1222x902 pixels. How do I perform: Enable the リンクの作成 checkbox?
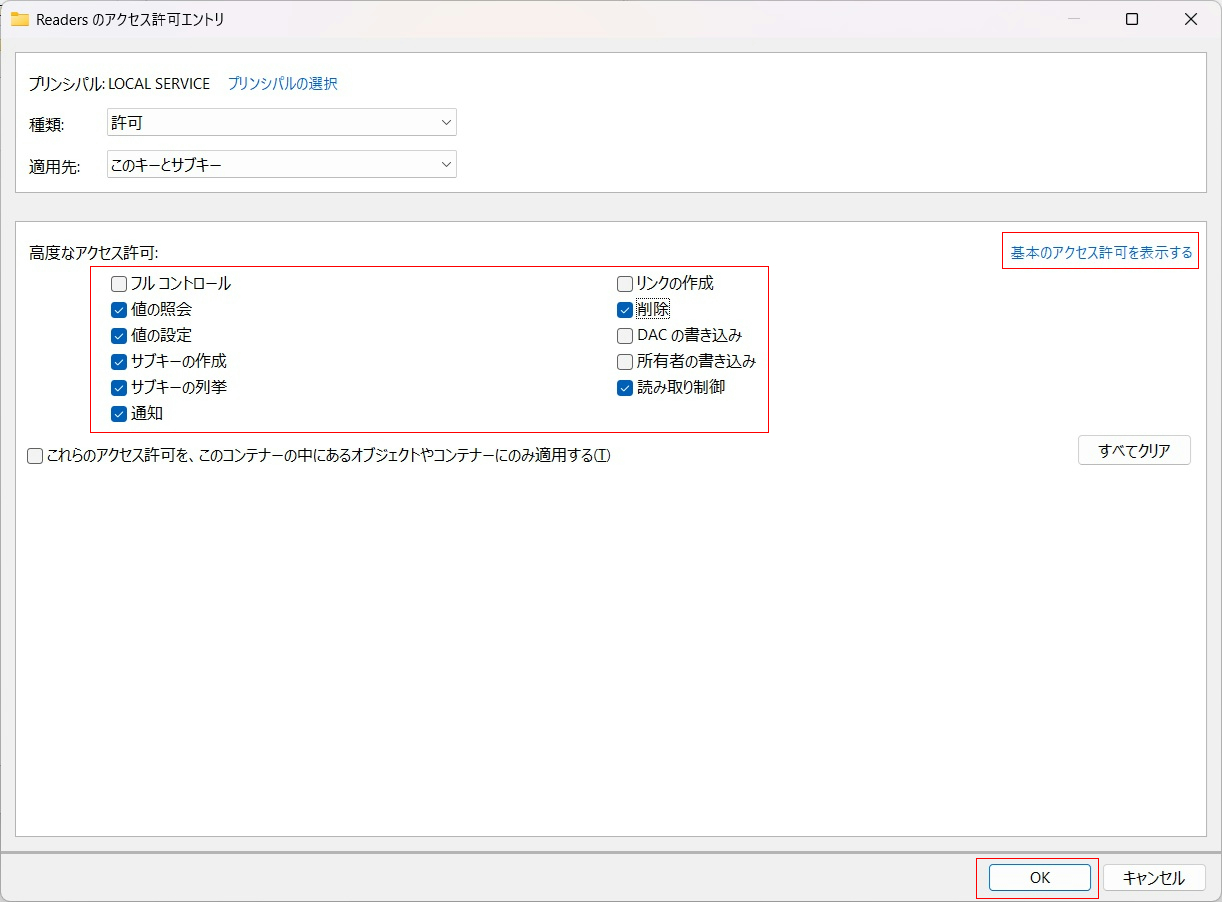pyautogui.click(x=625, y=284)
